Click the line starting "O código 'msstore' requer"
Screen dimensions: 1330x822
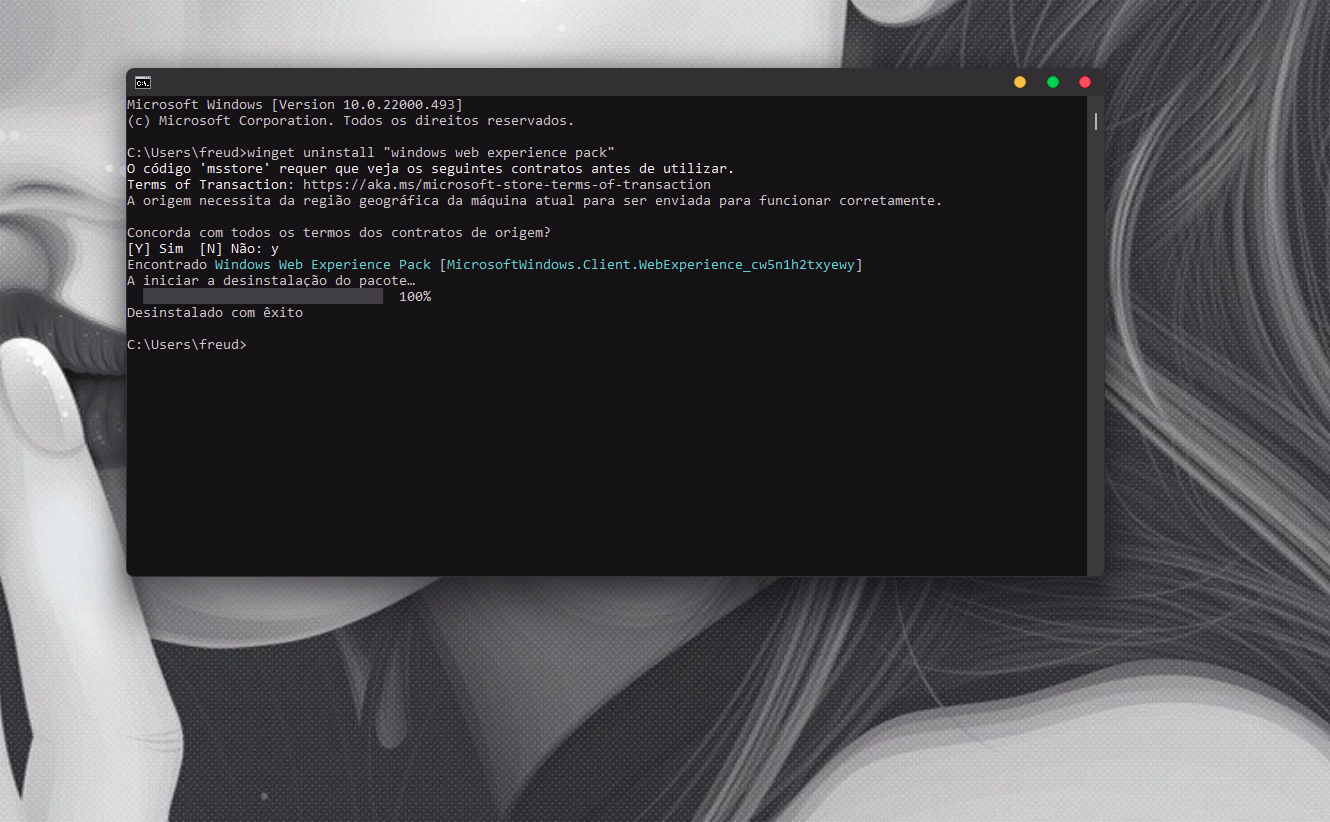coord(431,169)
